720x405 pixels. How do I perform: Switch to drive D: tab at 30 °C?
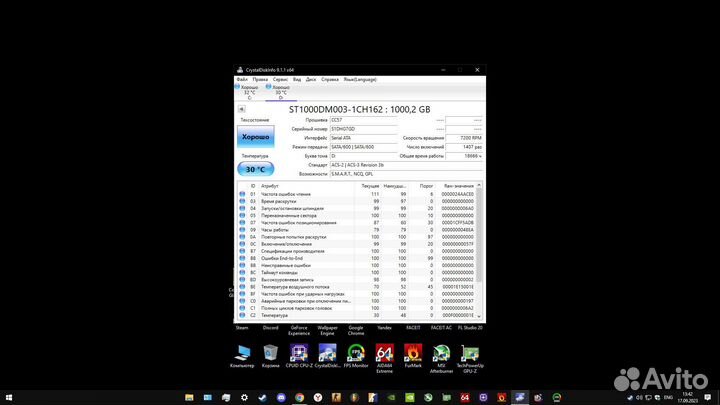point(281,92)
